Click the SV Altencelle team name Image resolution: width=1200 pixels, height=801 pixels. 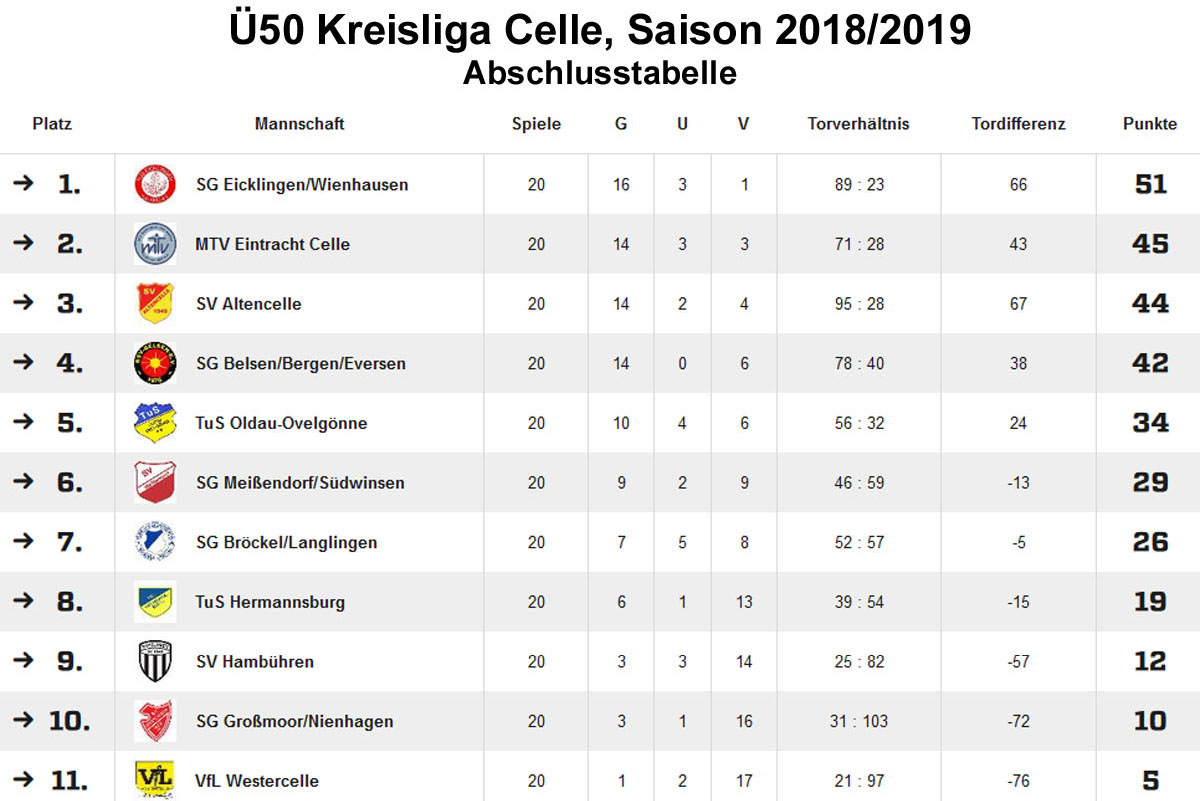248,304
